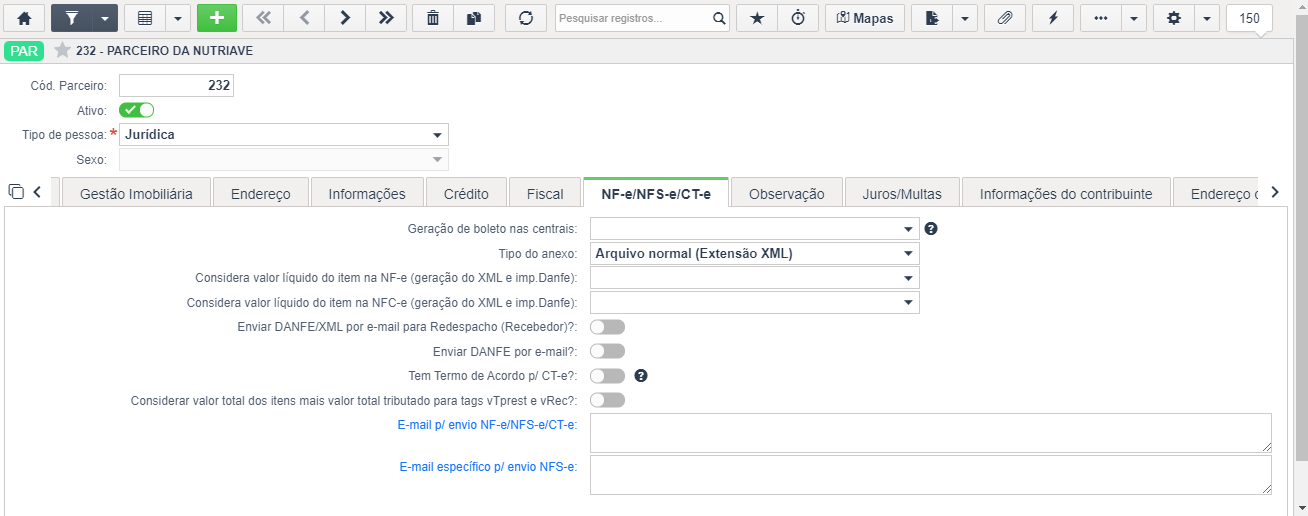Open Informações do contribuinte tab

(1066, 194)
